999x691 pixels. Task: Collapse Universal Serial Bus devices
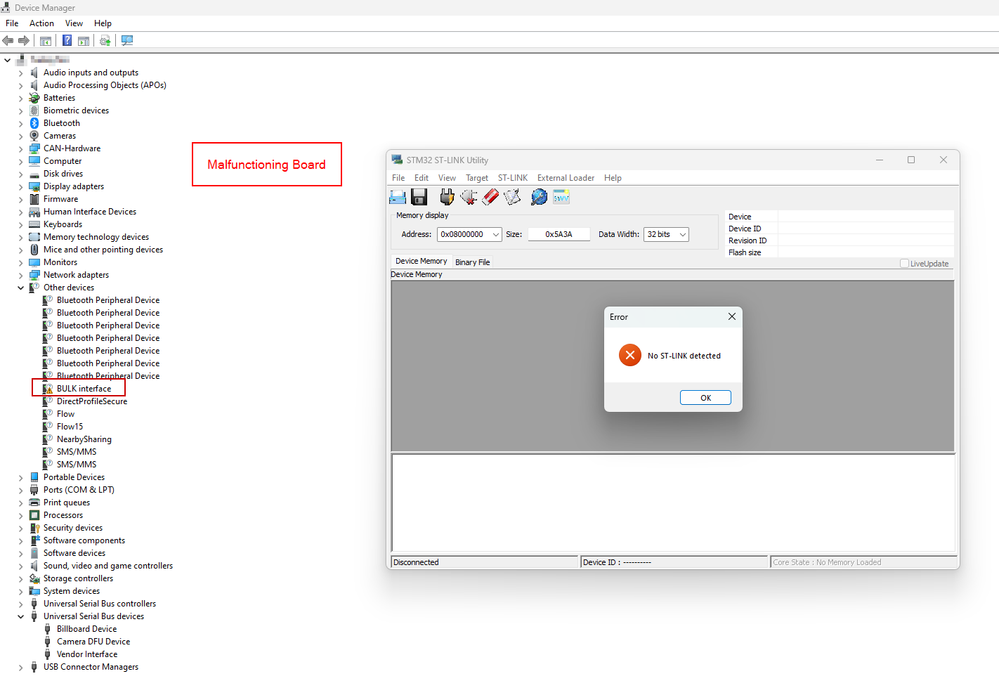(20, 616)
